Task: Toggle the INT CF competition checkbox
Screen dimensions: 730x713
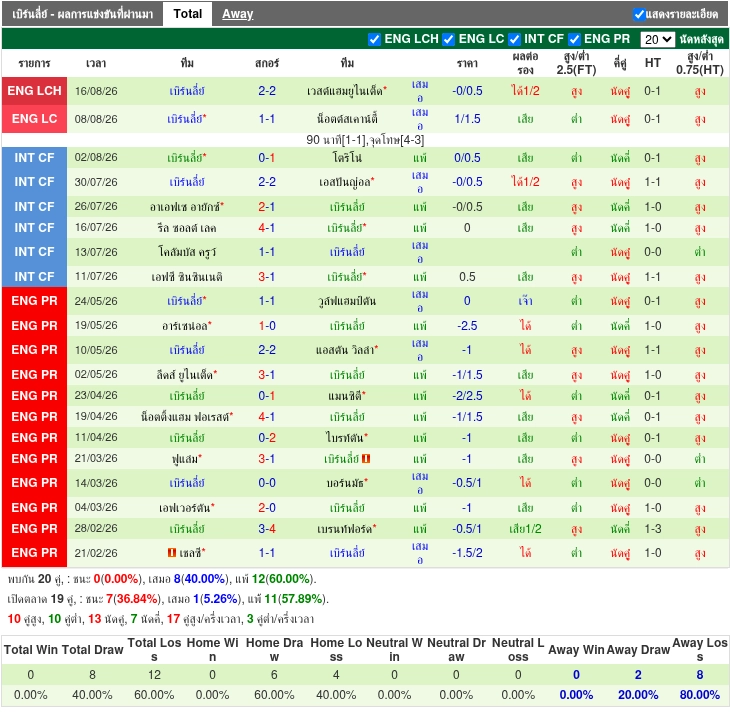Action: coord(514,39)
